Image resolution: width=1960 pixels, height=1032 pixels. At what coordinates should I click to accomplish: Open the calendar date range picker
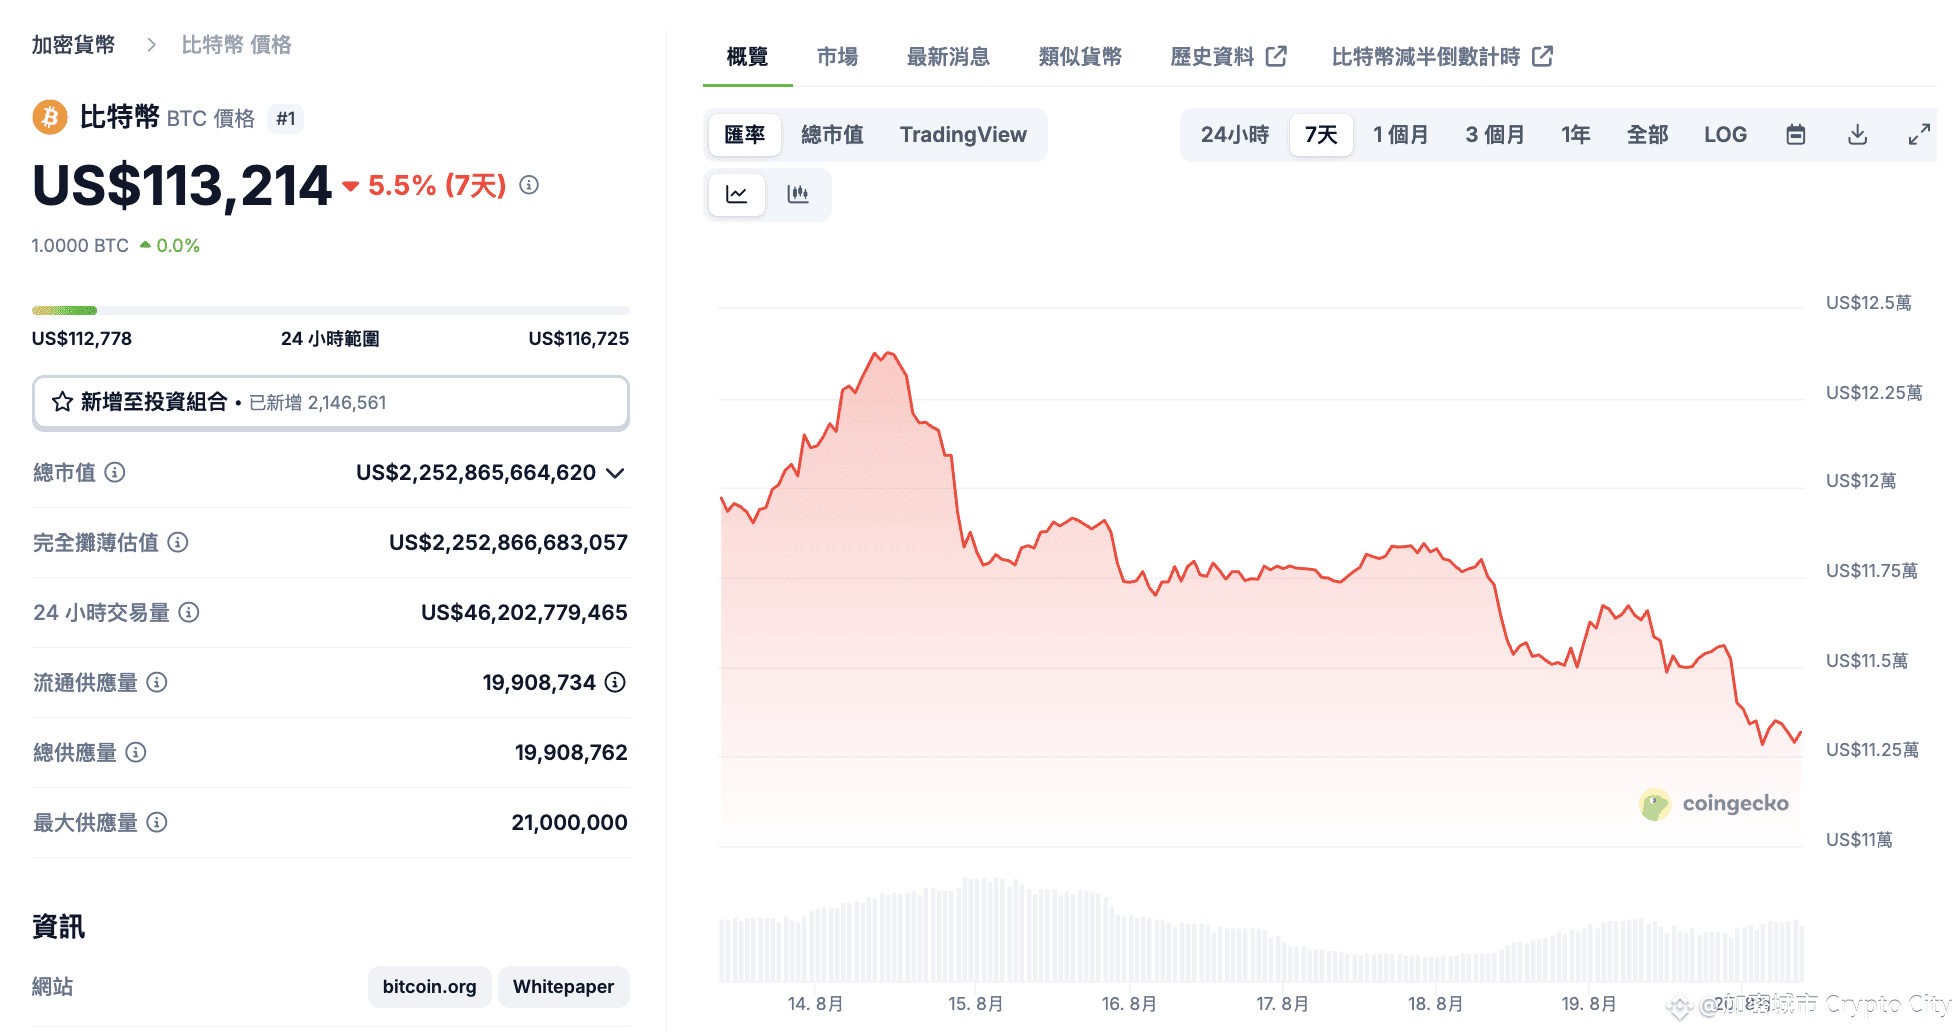click(x=1796, y=135)
